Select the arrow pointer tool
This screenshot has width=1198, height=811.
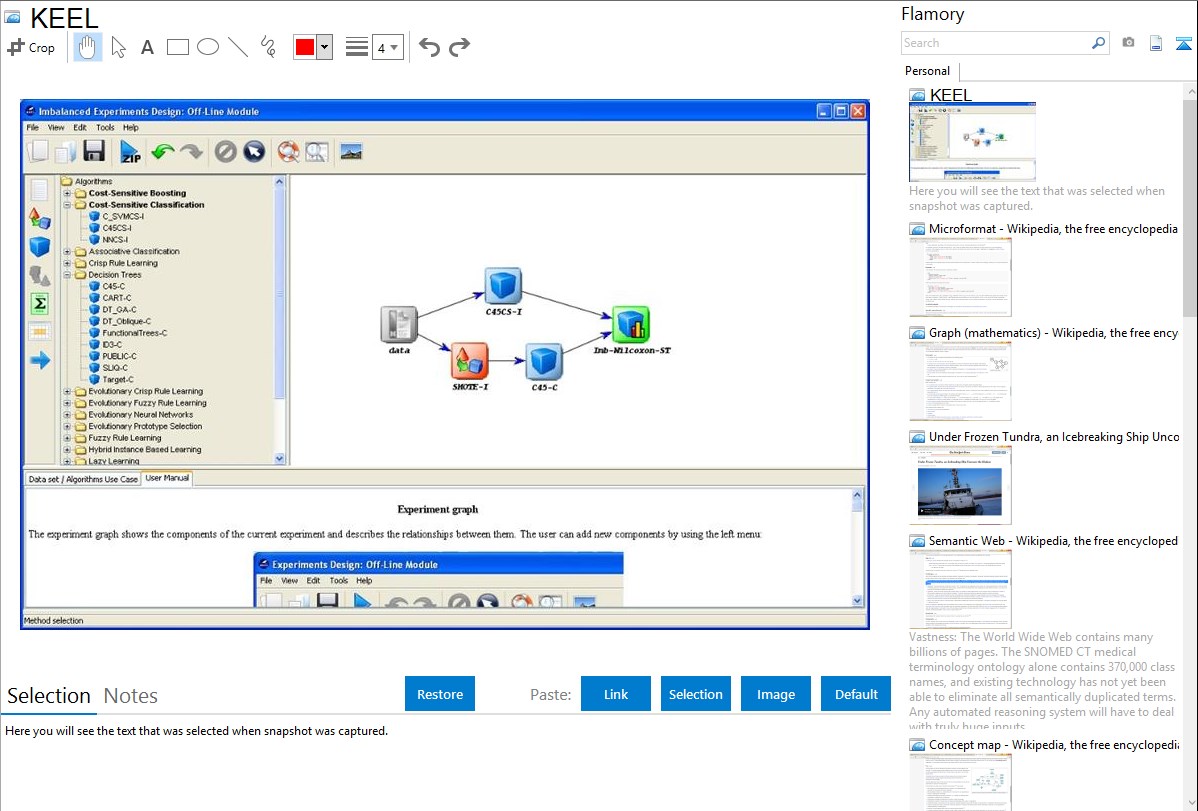click(118, 47)
